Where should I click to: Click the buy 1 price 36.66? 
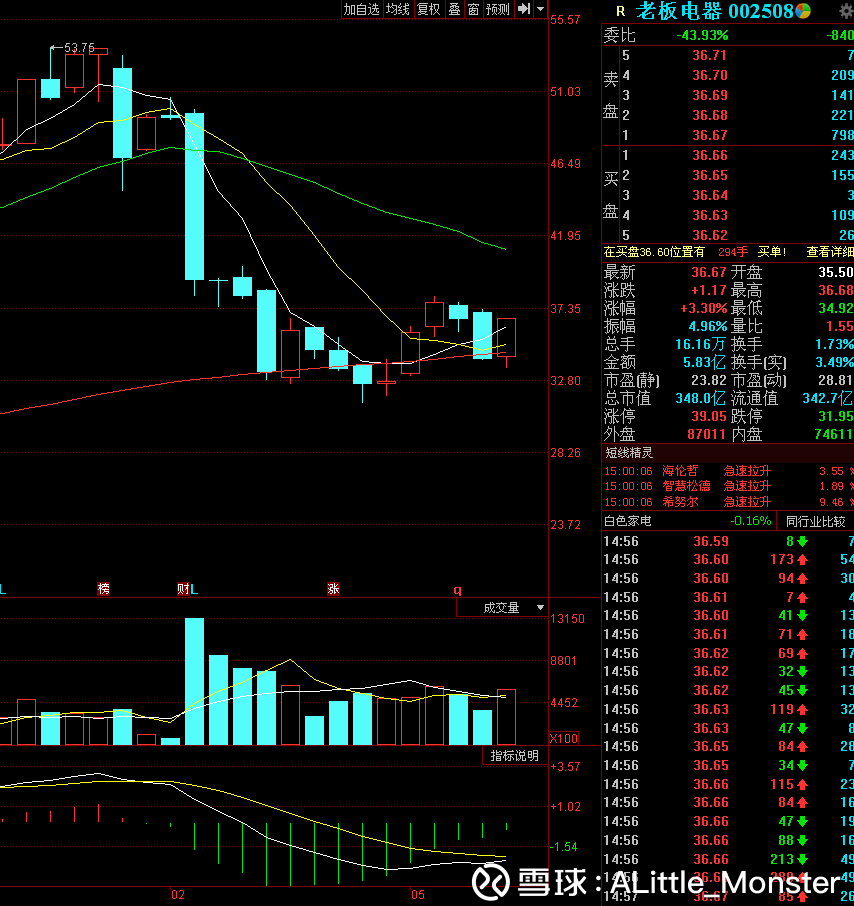point(710,155)
